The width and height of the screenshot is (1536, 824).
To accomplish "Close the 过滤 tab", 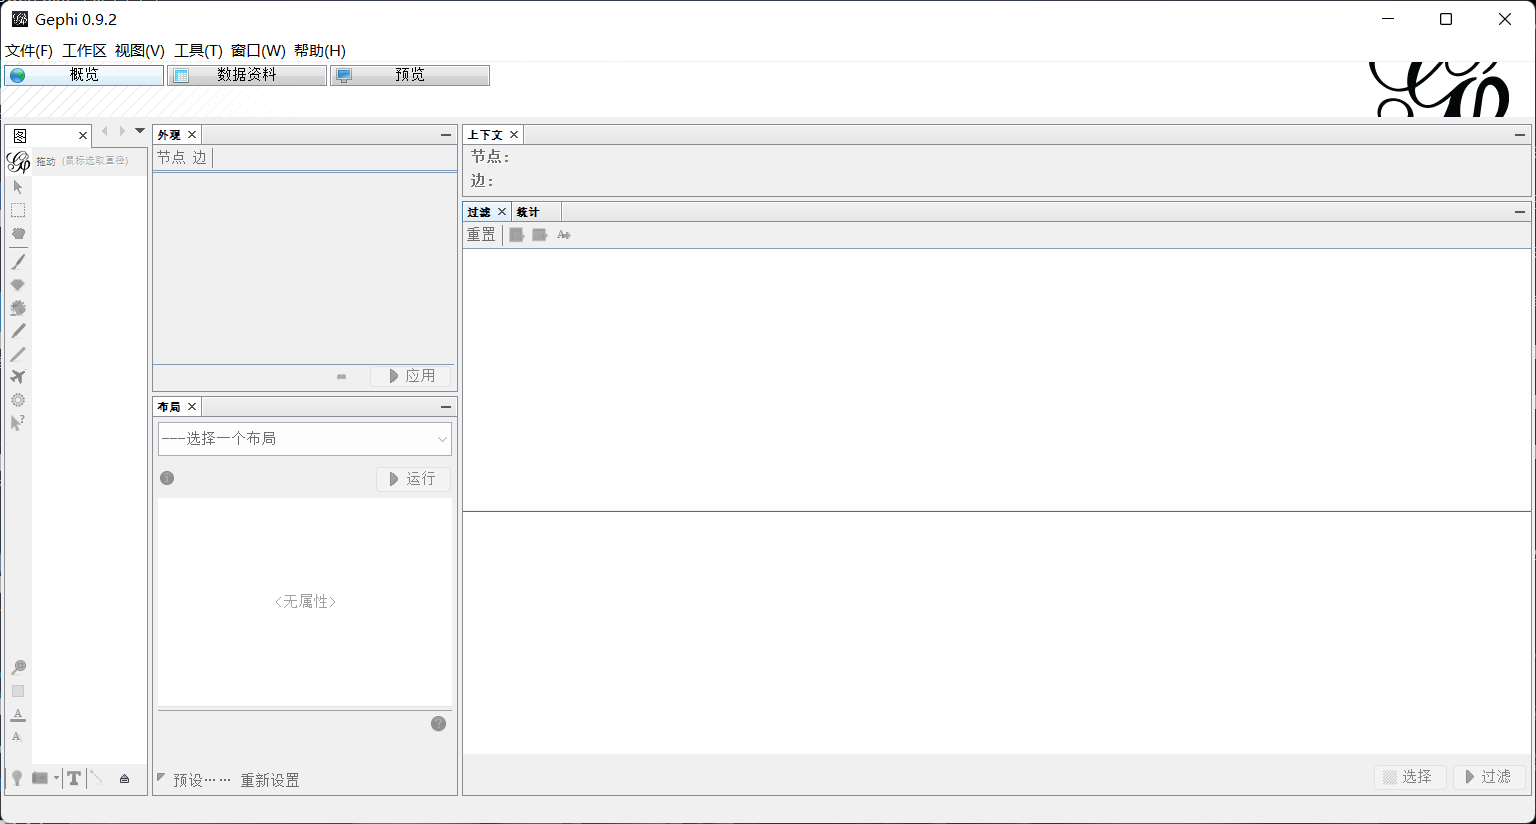I will point(502,212).
